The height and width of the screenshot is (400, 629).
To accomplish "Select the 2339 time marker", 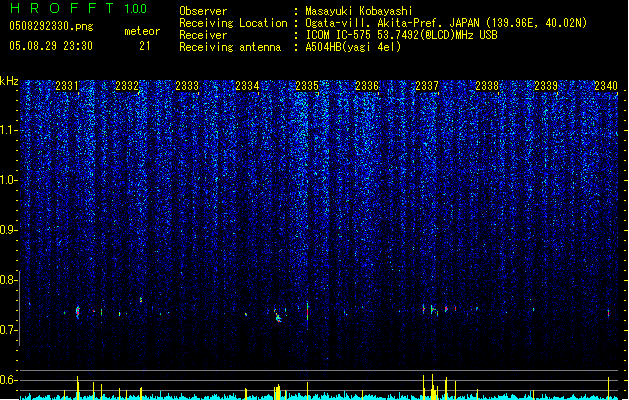I will pyautogui.click(x=546, y=86).
